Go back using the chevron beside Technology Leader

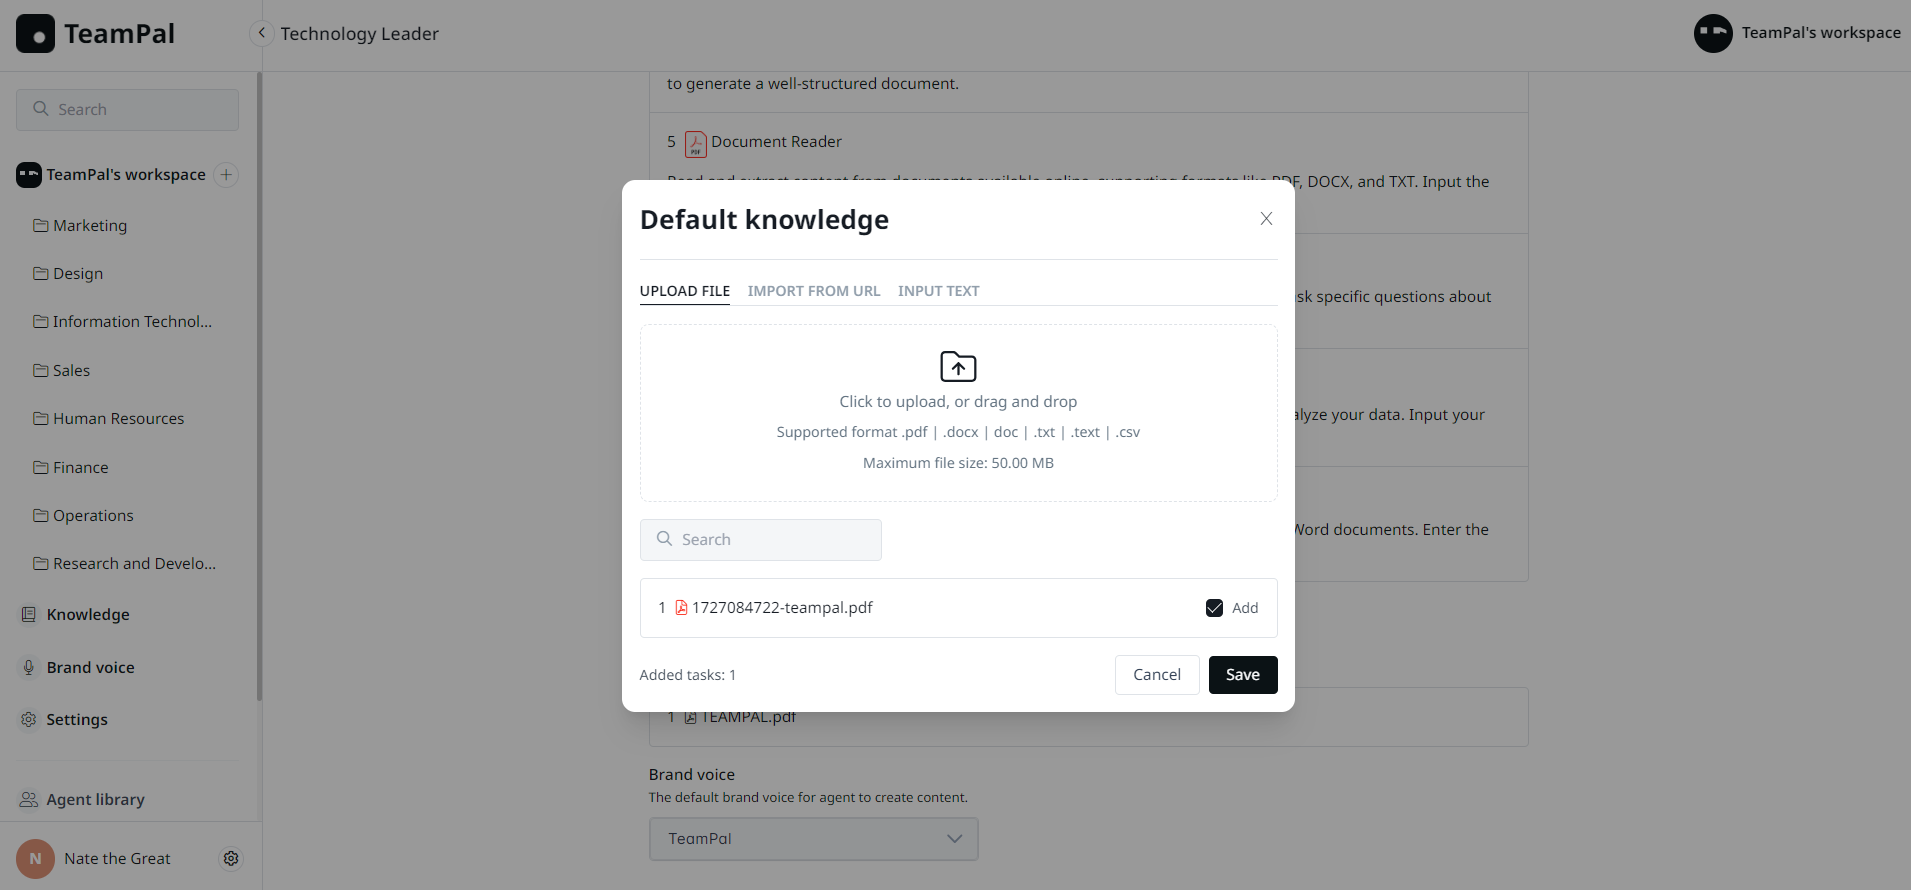pos(261,33)
